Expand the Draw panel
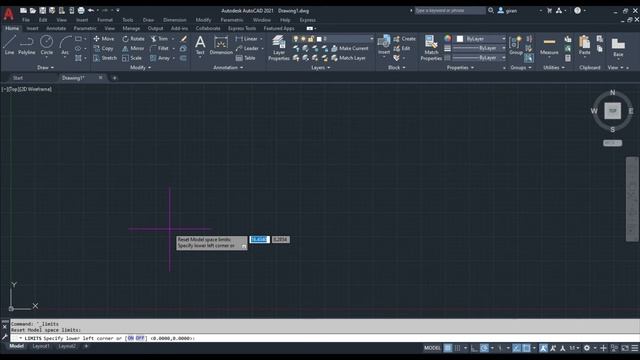This screenshot has width=640, height=360. pos(45,68)
